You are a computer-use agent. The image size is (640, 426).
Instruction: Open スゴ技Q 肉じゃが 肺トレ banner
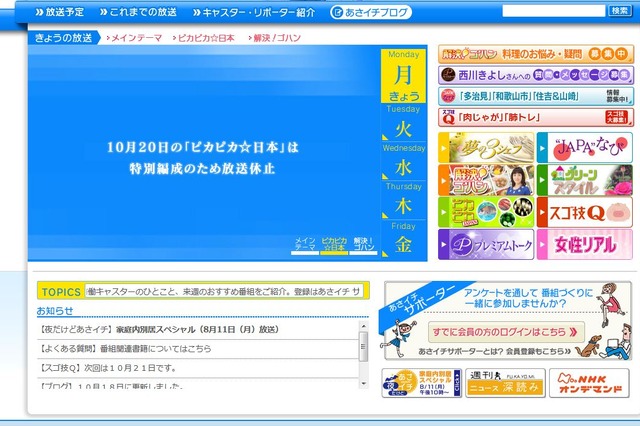pyautogui.click(x=536, y=118)
